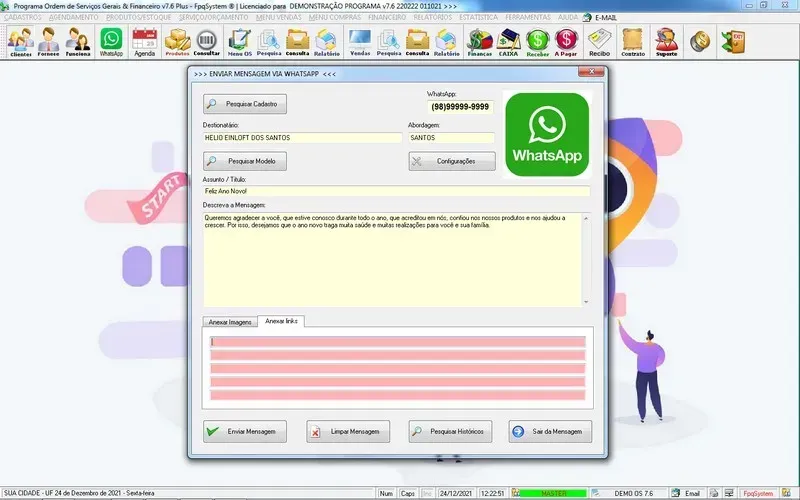Open the A Pagar red dollar icon
The width and height of the screenshot is (800, 500).
point(566,41)
